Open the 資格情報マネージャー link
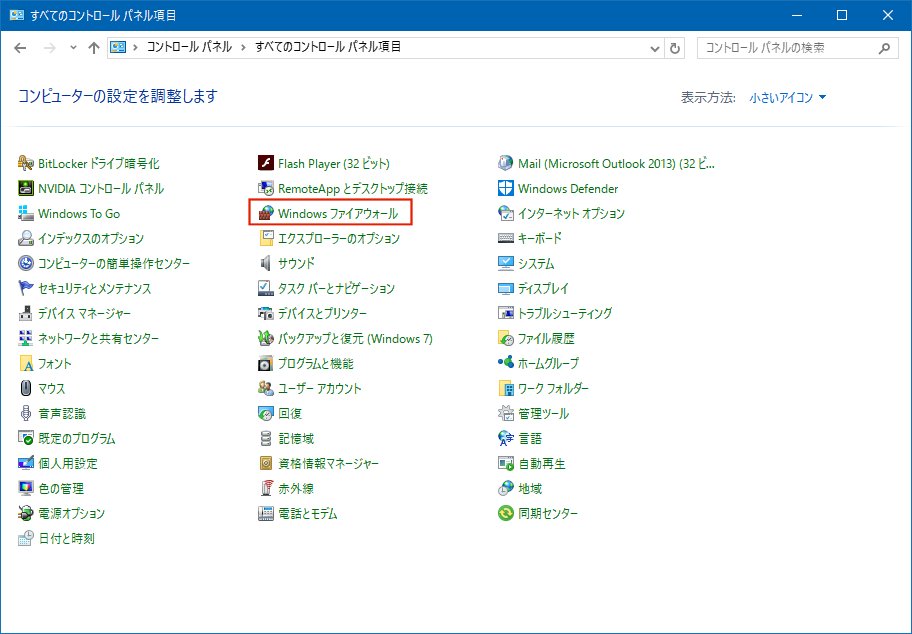 coord(328,464)
